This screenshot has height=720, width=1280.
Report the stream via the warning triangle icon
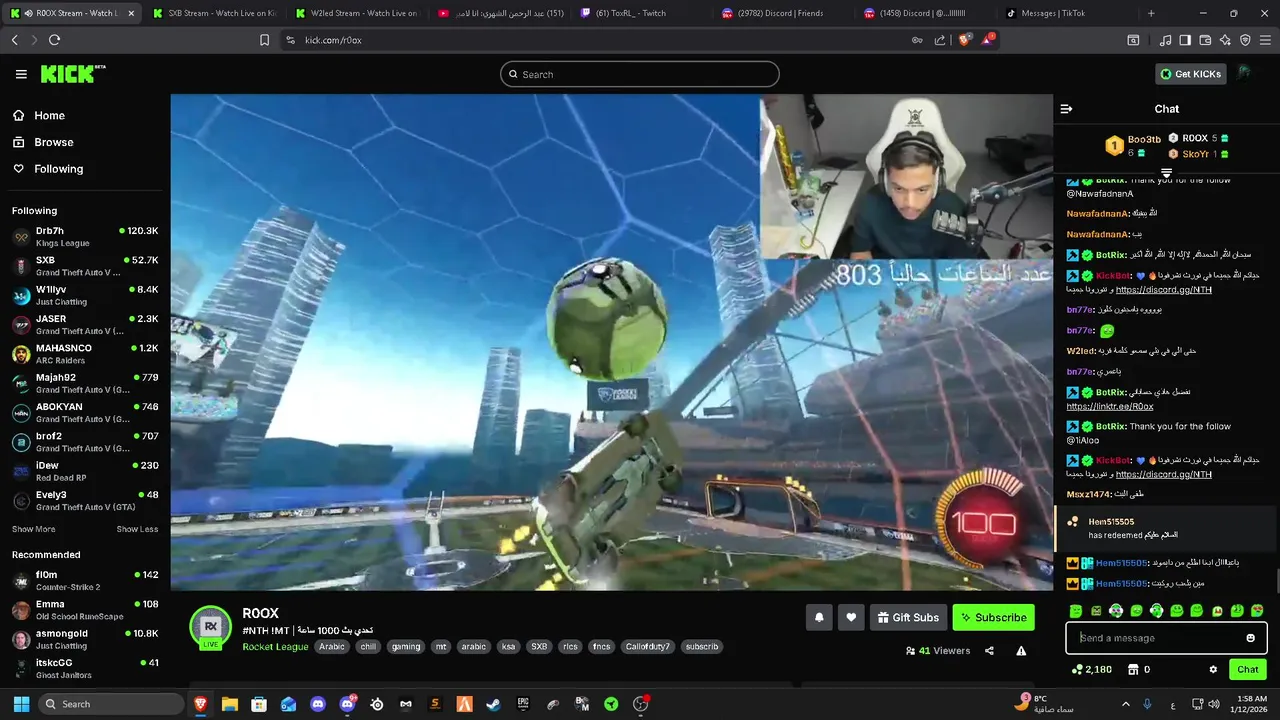[x=1021, y=651]
